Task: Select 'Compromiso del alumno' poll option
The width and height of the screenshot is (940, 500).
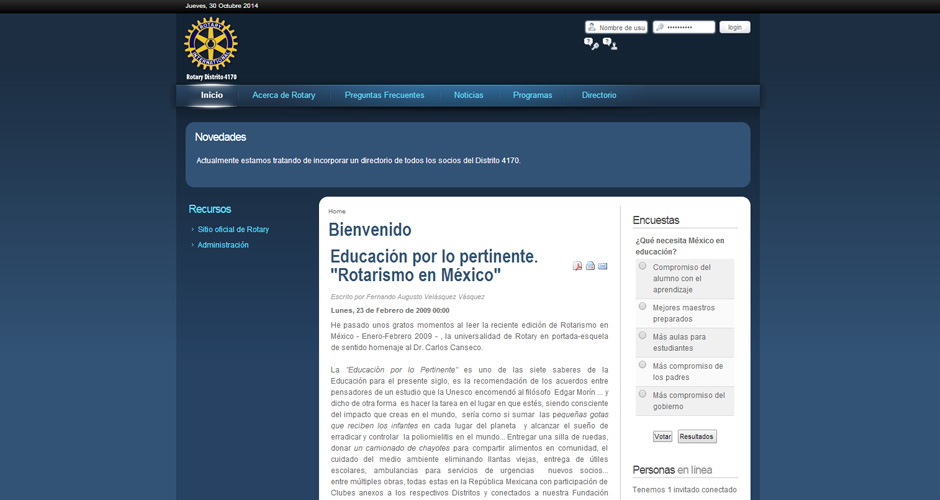Action: [x=642, y=266]
